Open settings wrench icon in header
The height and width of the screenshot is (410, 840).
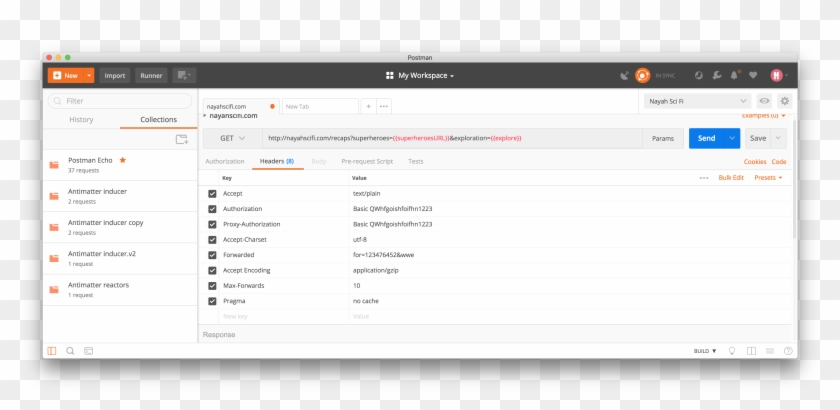click(716, 75)
